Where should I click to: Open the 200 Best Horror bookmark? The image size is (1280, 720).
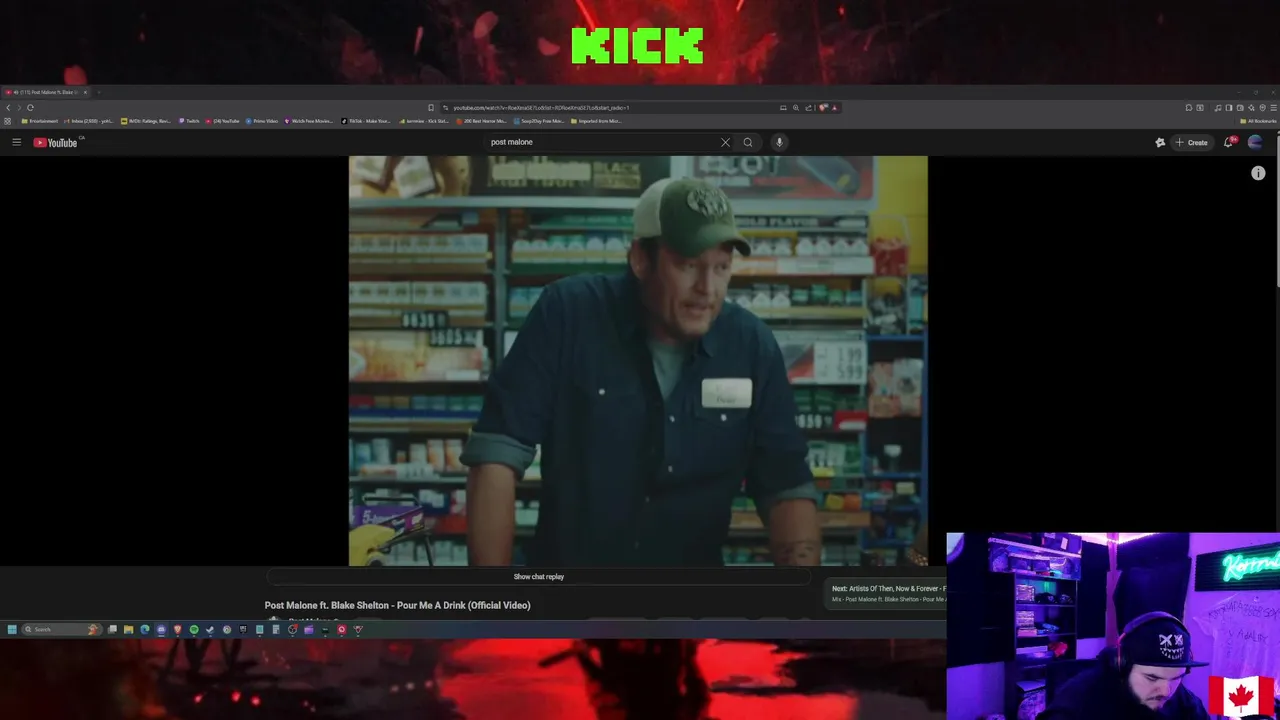click(481, 121)
